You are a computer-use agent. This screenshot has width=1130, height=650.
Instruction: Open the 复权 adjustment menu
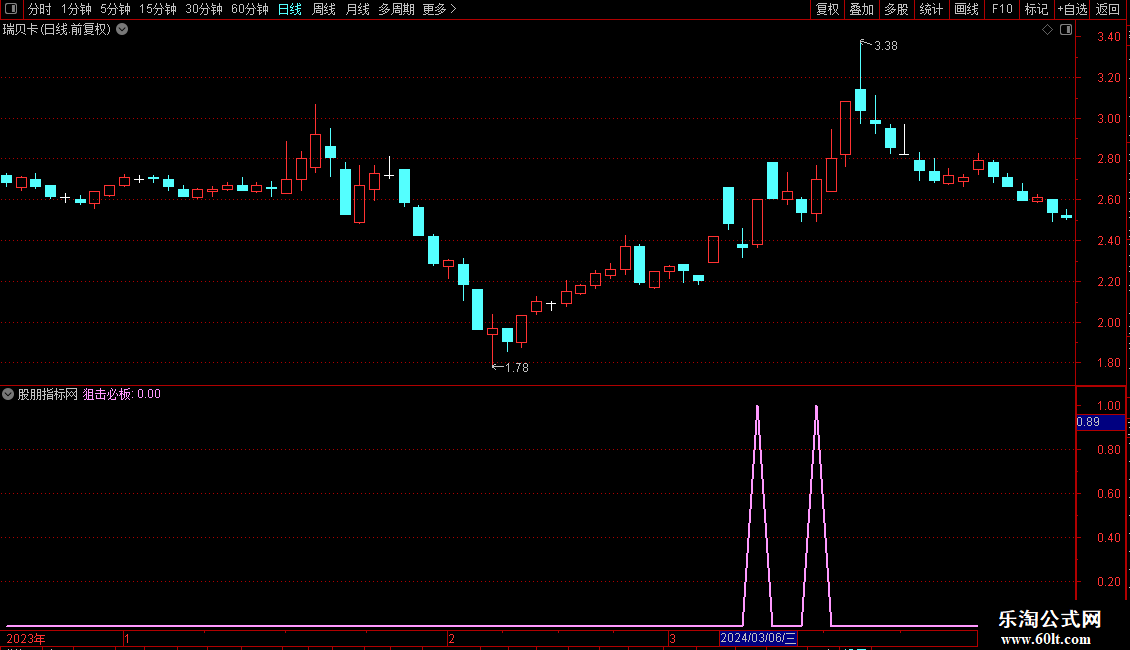(827, 9)
